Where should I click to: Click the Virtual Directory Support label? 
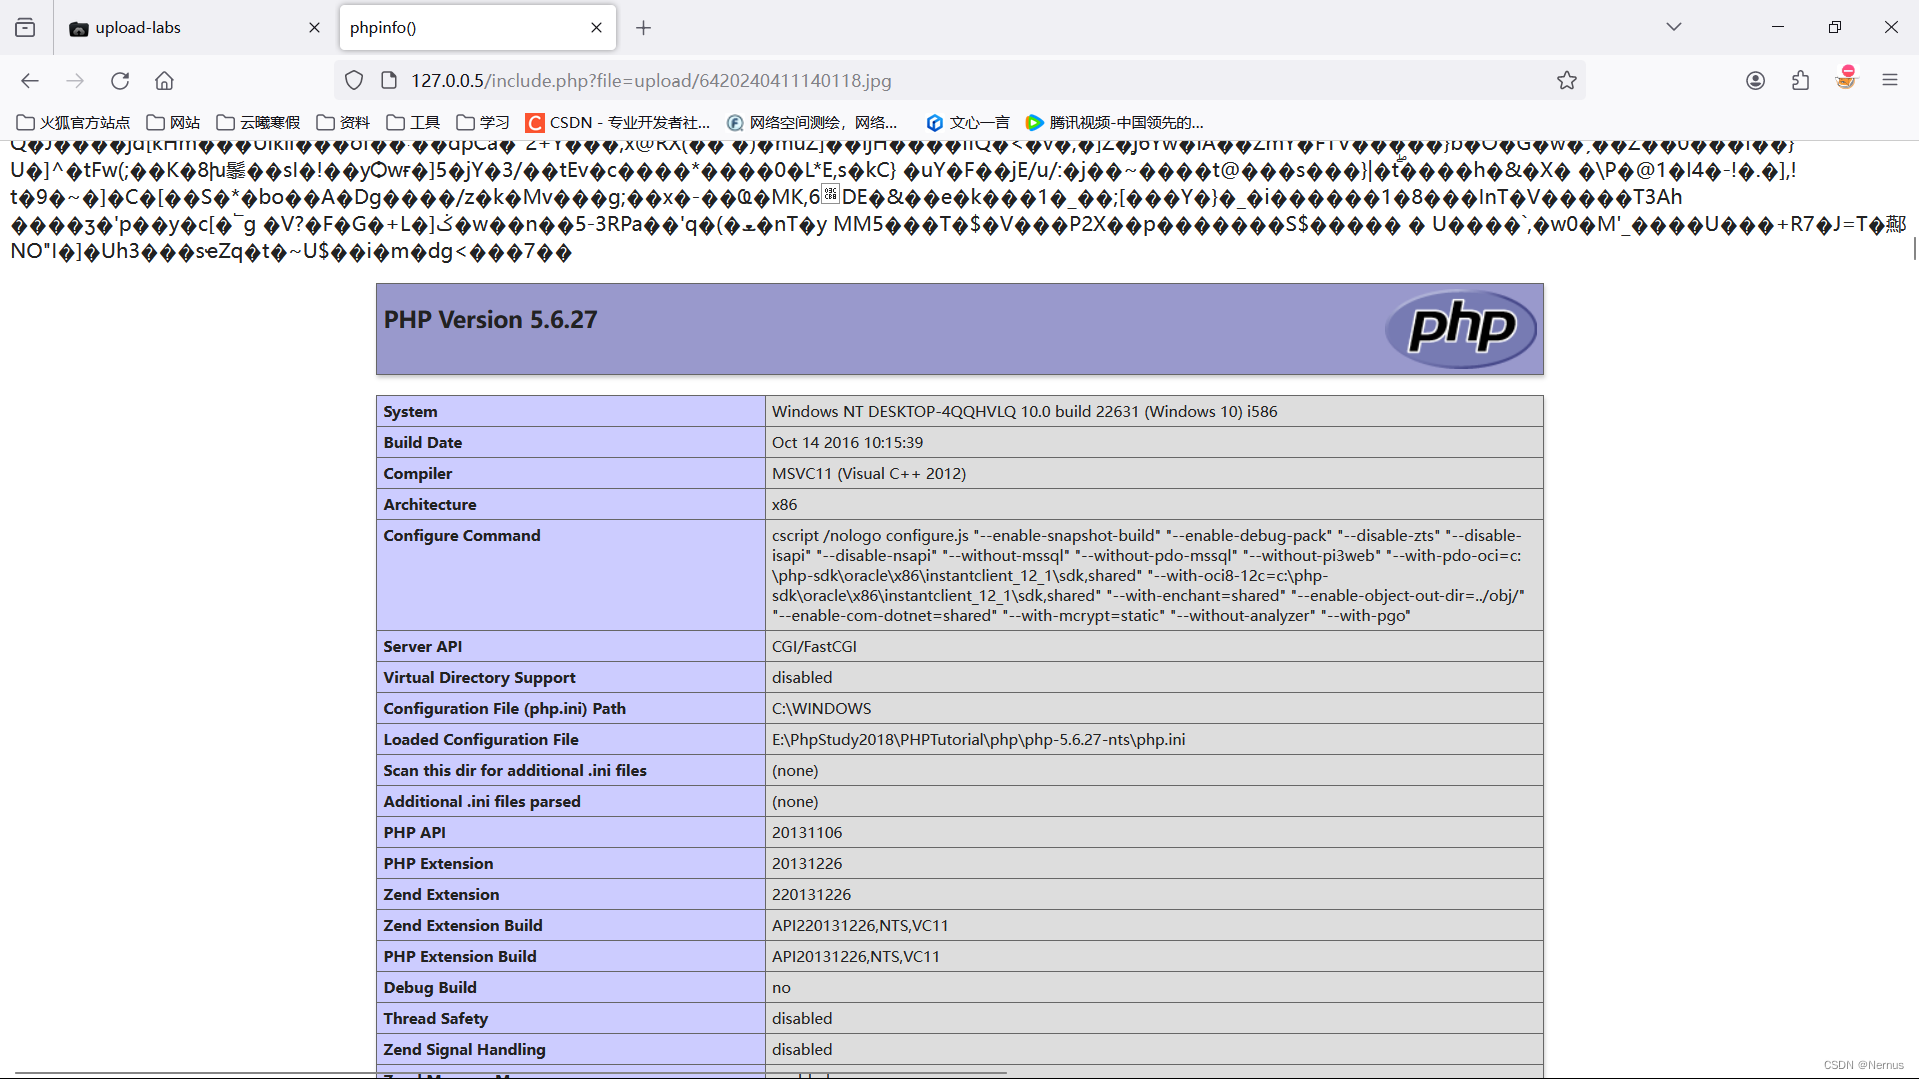pyautogui.click(x=479, y=678)
